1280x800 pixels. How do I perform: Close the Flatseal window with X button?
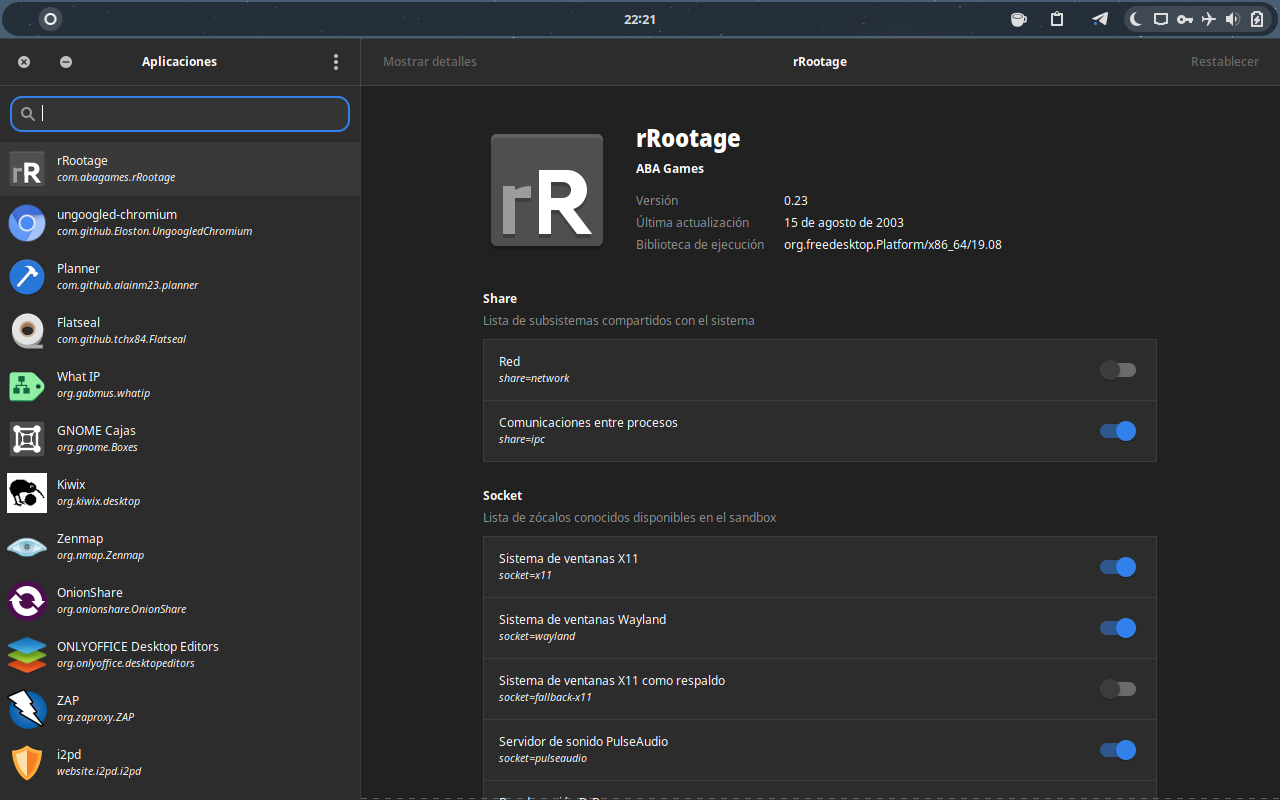[24, 62]
